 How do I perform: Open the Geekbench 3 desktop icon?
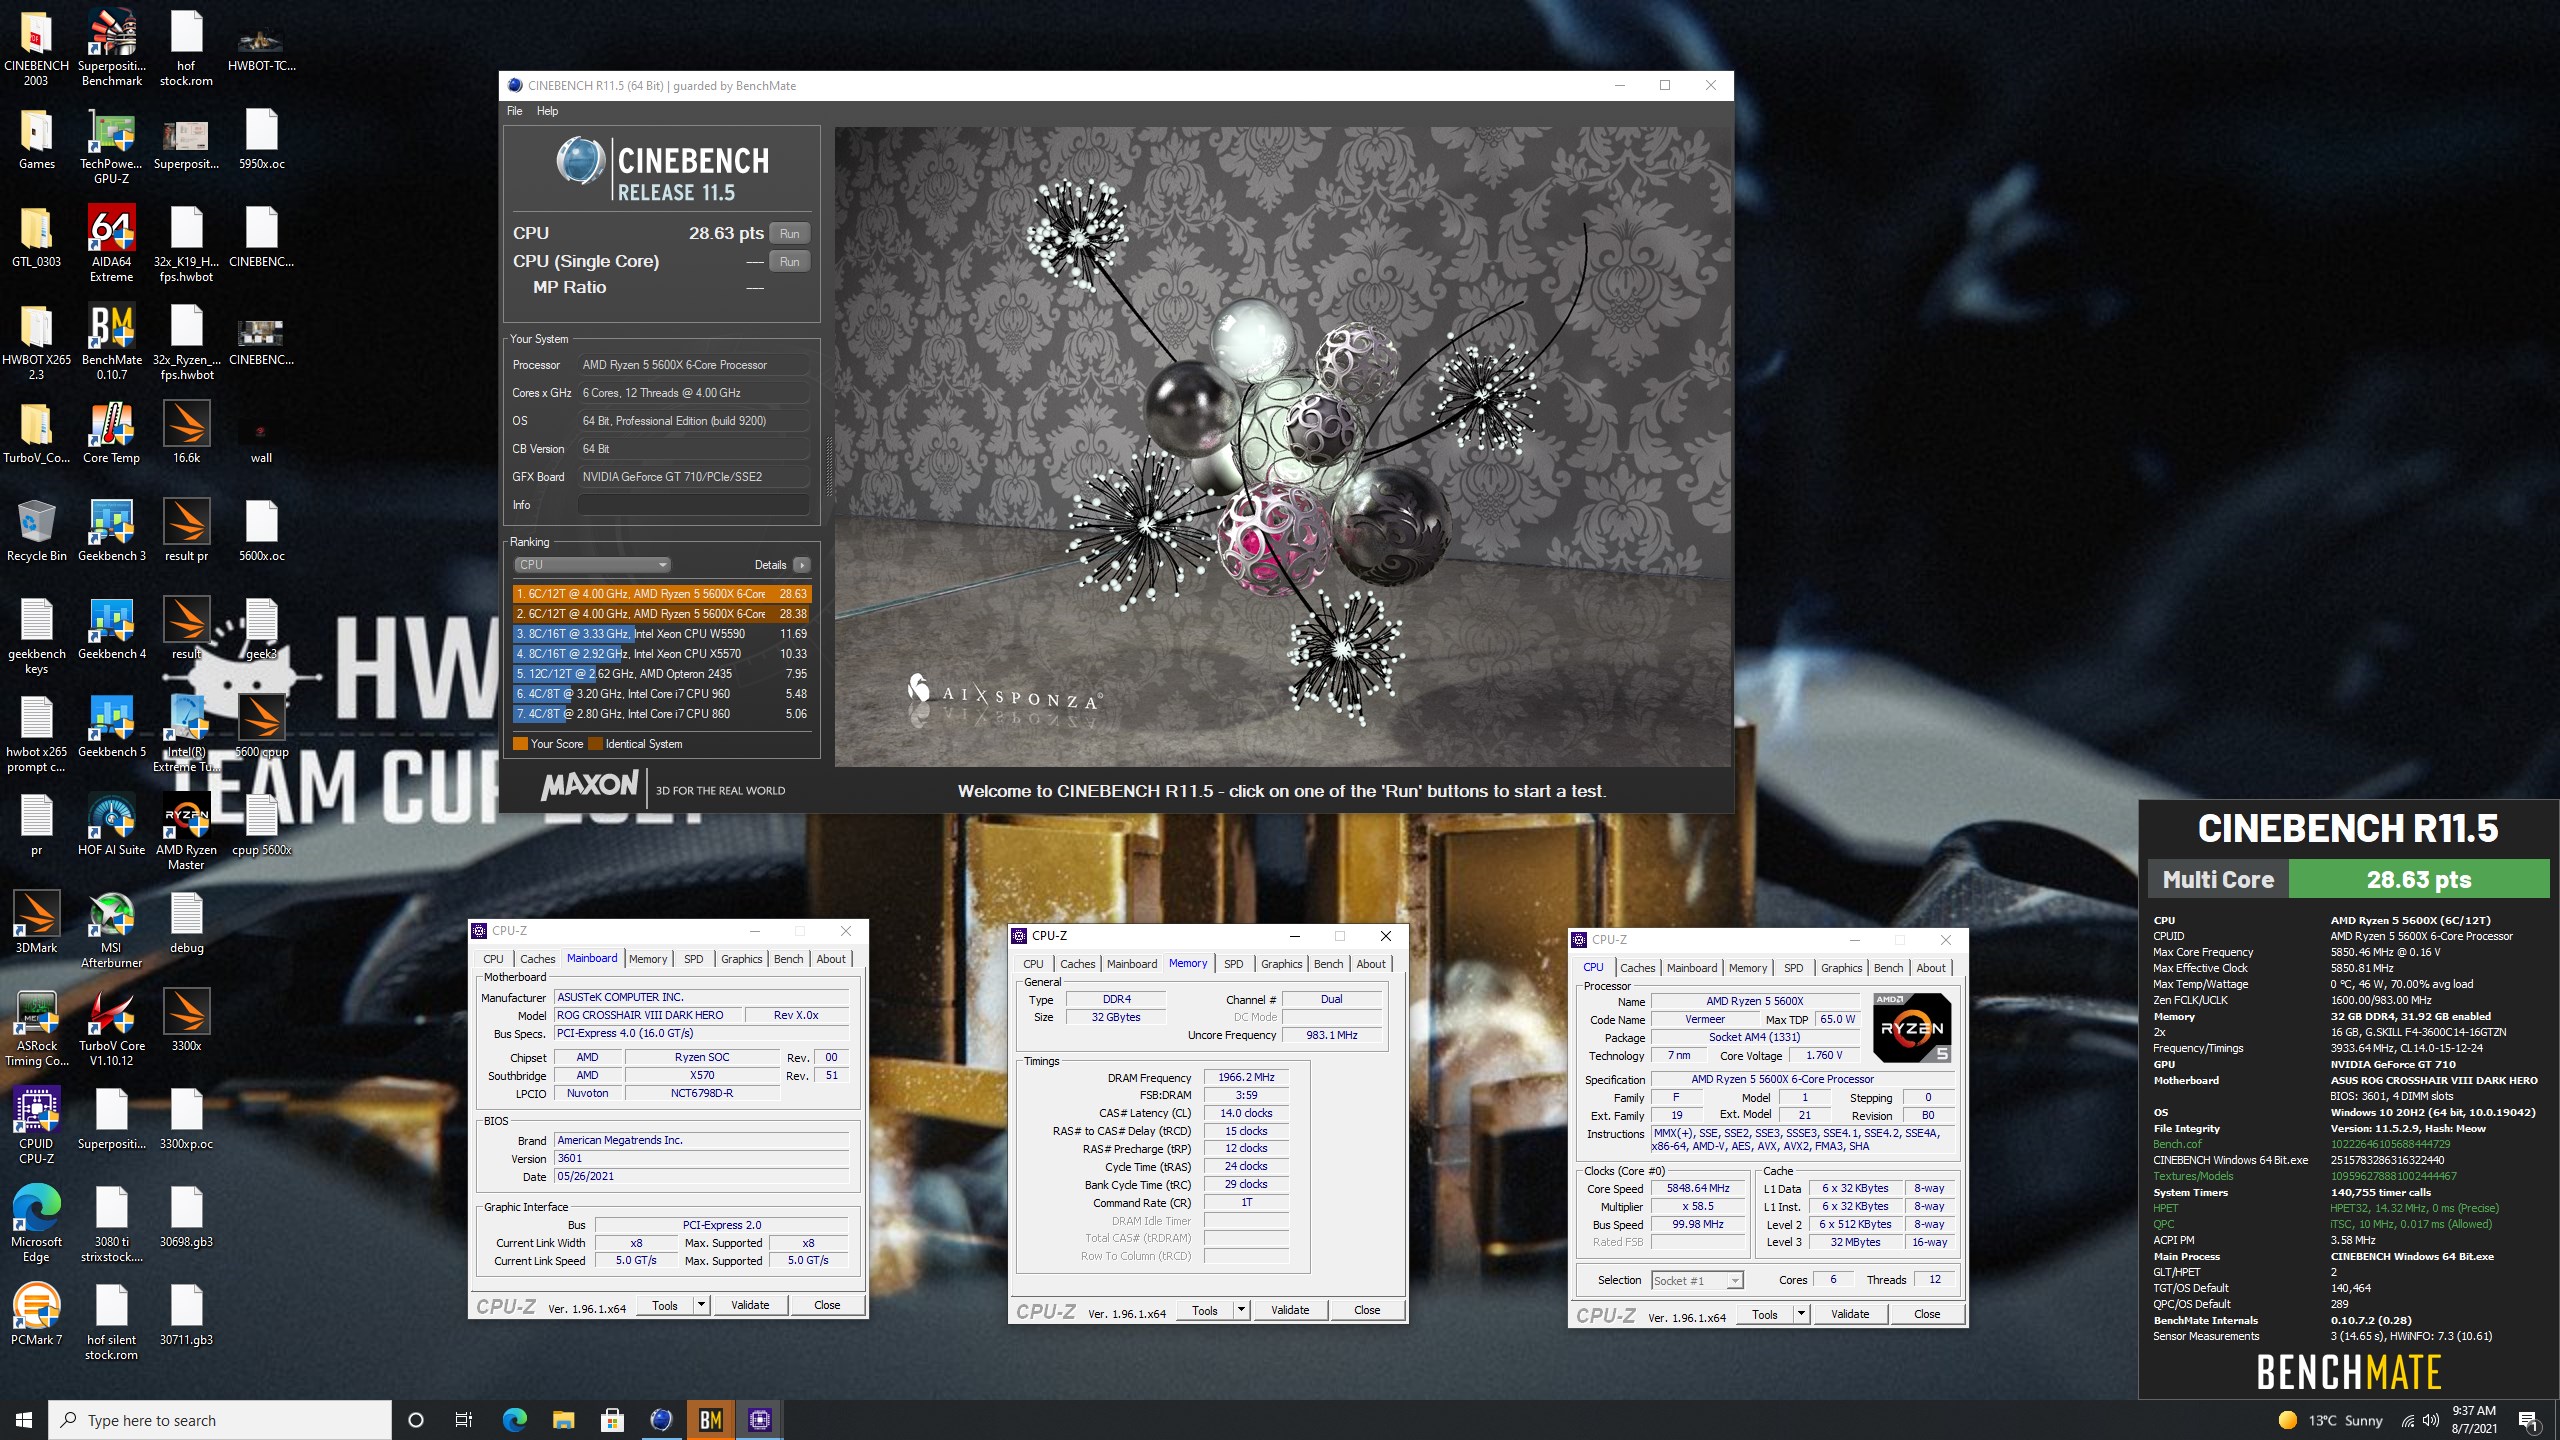pyautogui.click(x=111, y=531)
